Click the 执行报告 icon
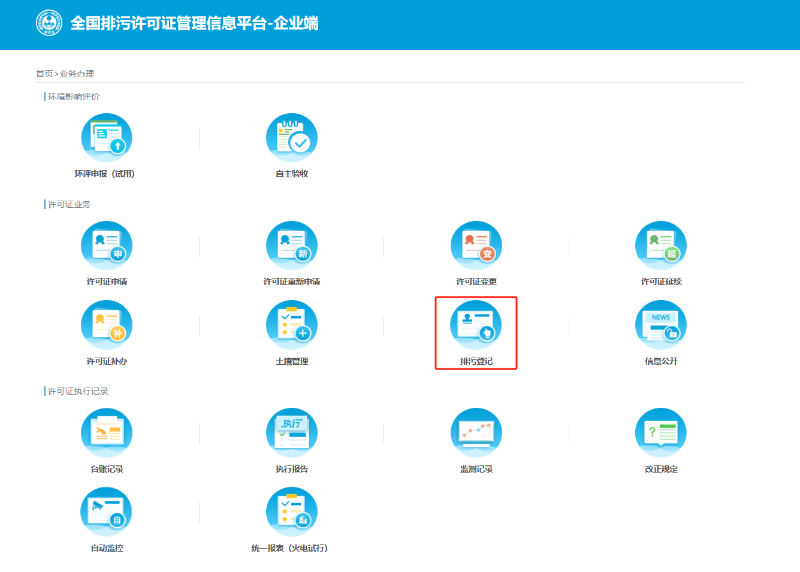 (x=291, y=434)
